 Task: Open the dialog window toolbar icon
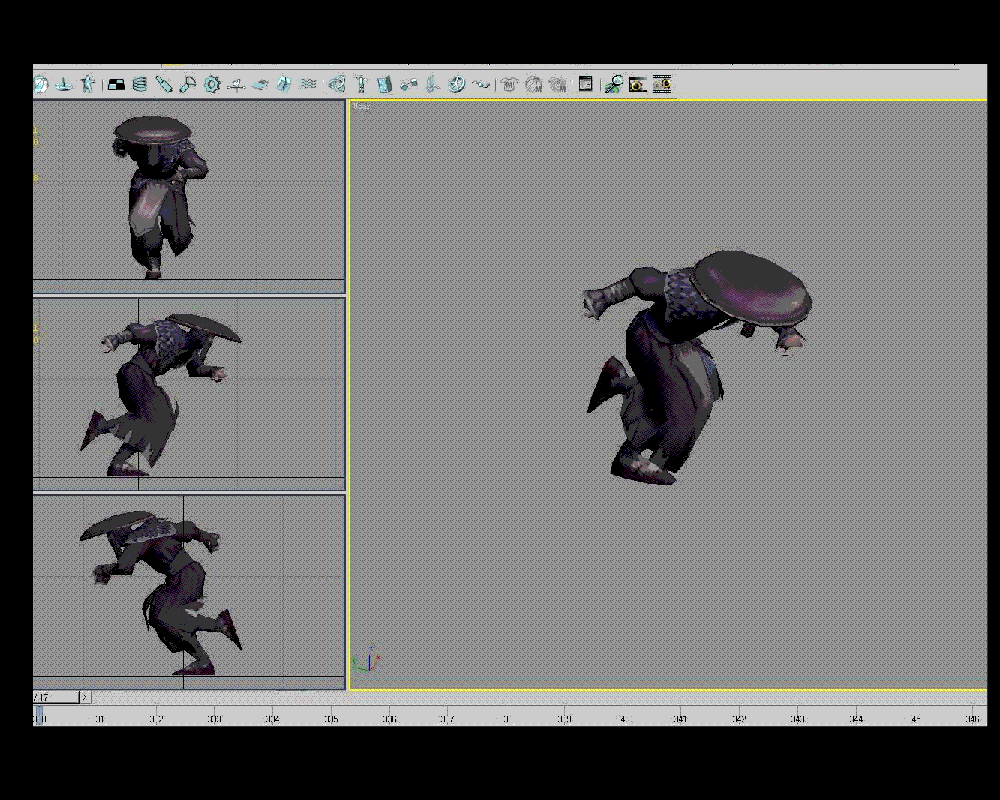click(585, 84)
